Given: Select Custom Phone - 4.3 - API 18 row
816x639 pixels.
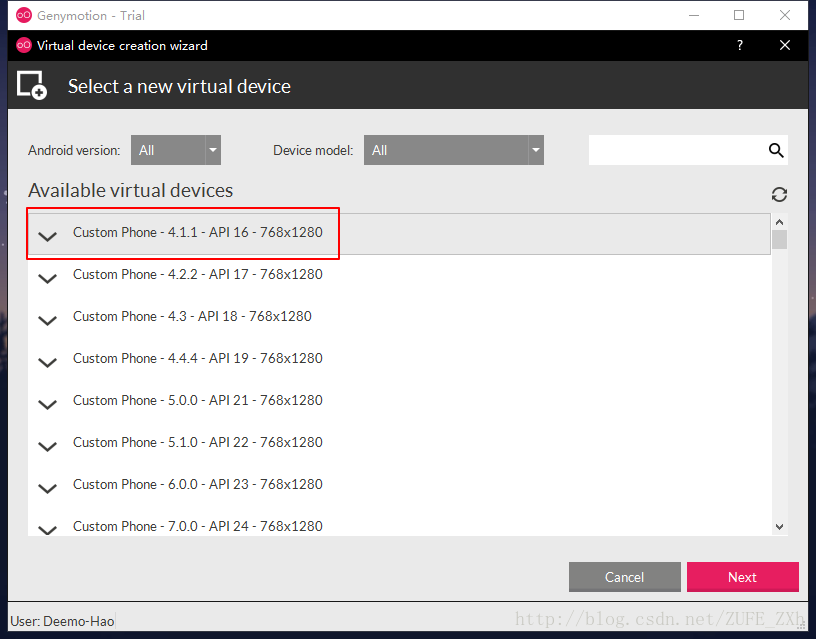Looking at the screenshot, I should pos(399,317).
